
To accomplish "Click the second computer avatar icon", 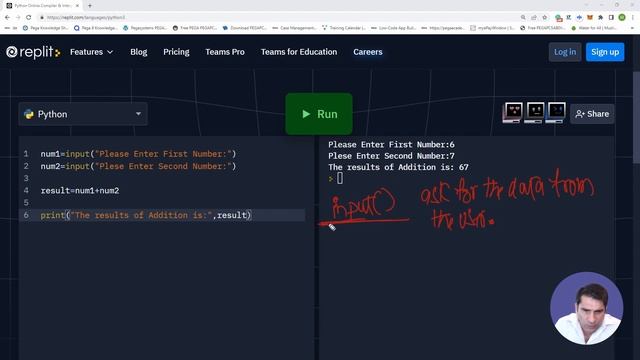I will pyautogui.click(x=535, y=113).
